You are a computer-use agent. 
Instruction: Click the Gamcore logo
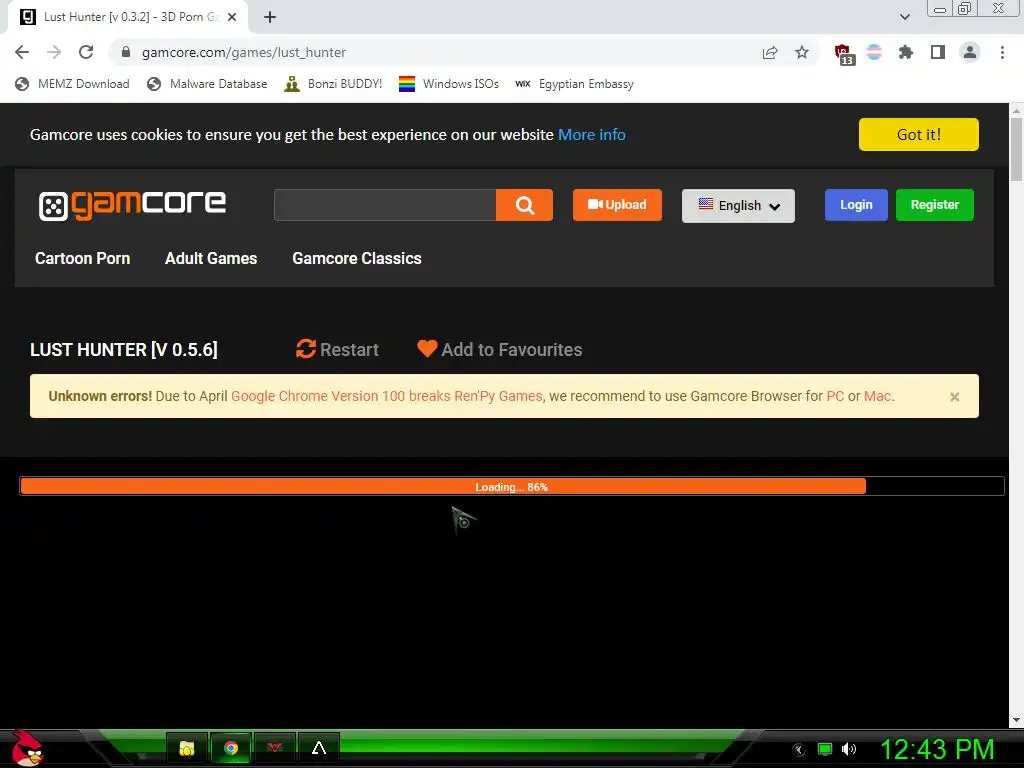point(133,205)
